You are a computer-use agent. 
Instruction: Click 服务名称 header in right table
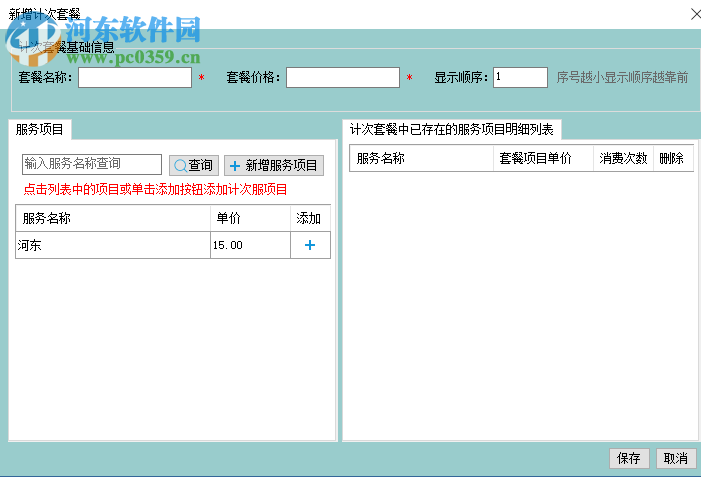pyautogui.click(x=421, y=158)
